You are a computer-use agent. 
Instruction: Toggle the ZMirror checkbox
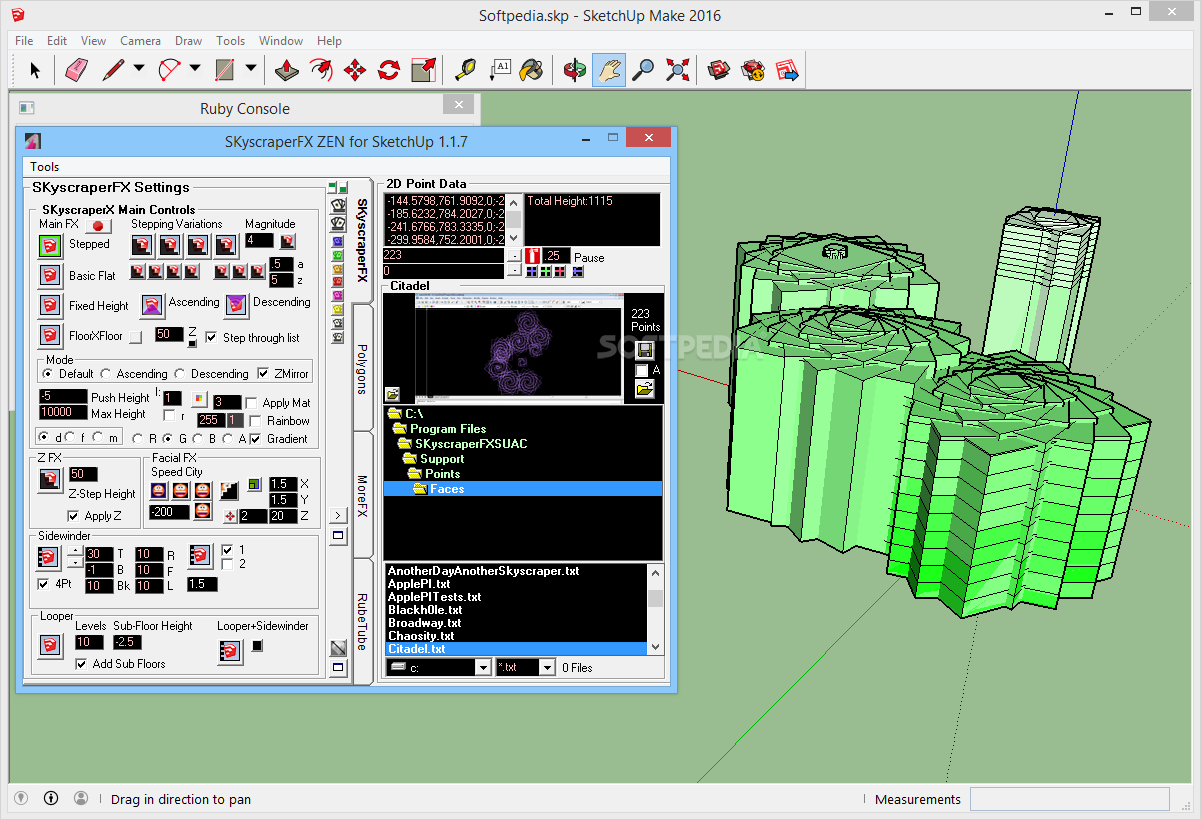coord(264,373)
